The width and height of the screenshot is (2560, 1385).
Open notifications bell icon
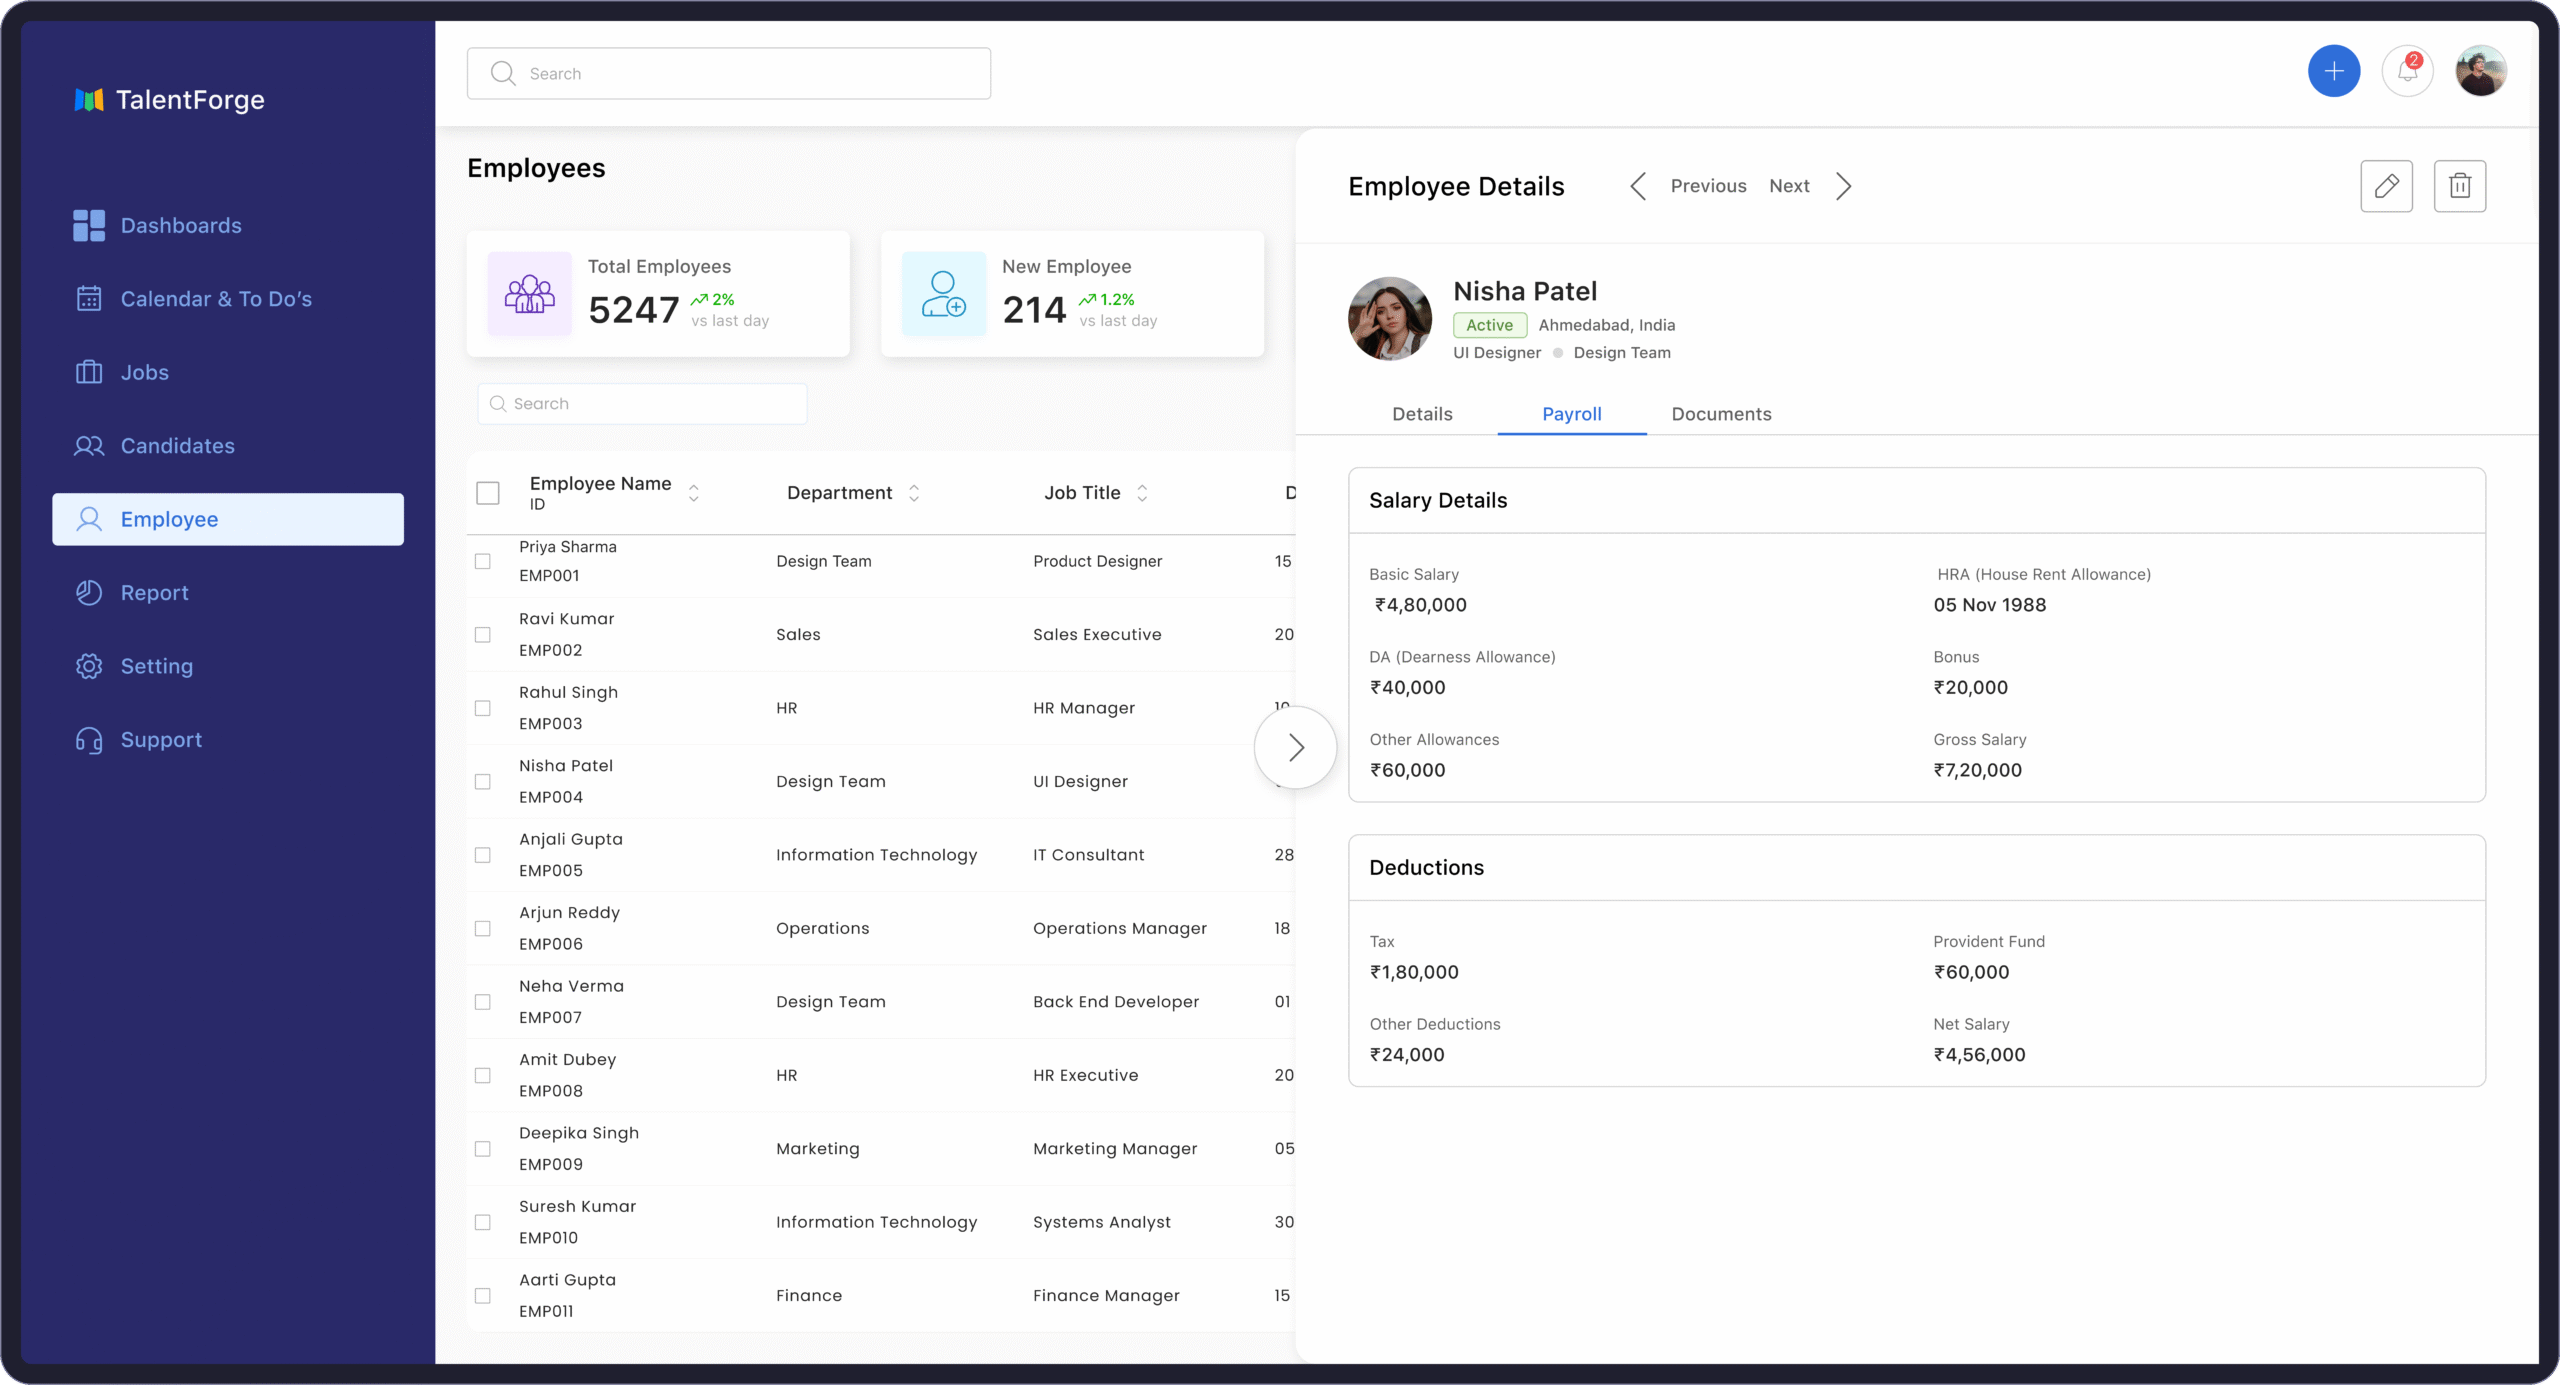tap(2407, 71)
